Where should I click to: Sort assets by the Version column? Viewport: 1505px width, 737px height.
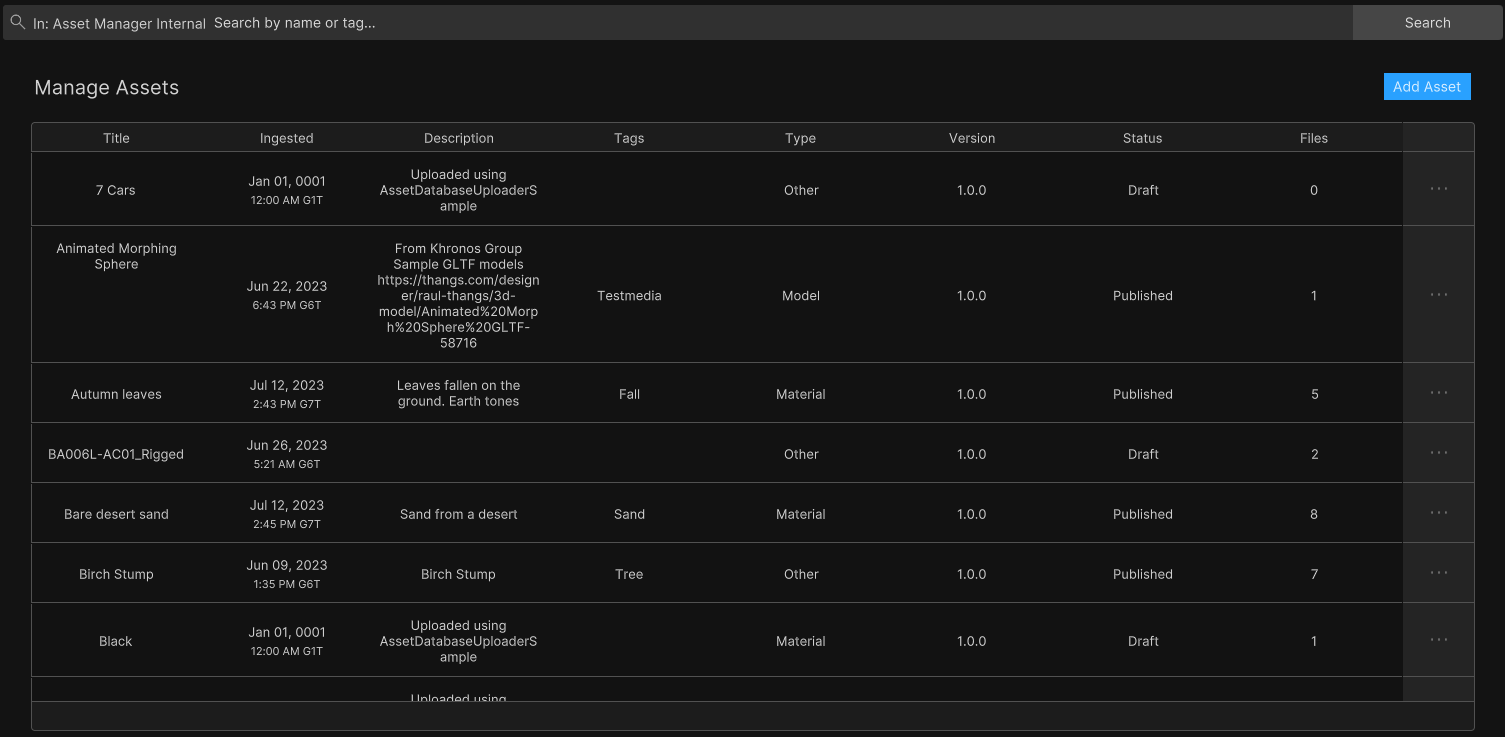click(x=971, y=138)
